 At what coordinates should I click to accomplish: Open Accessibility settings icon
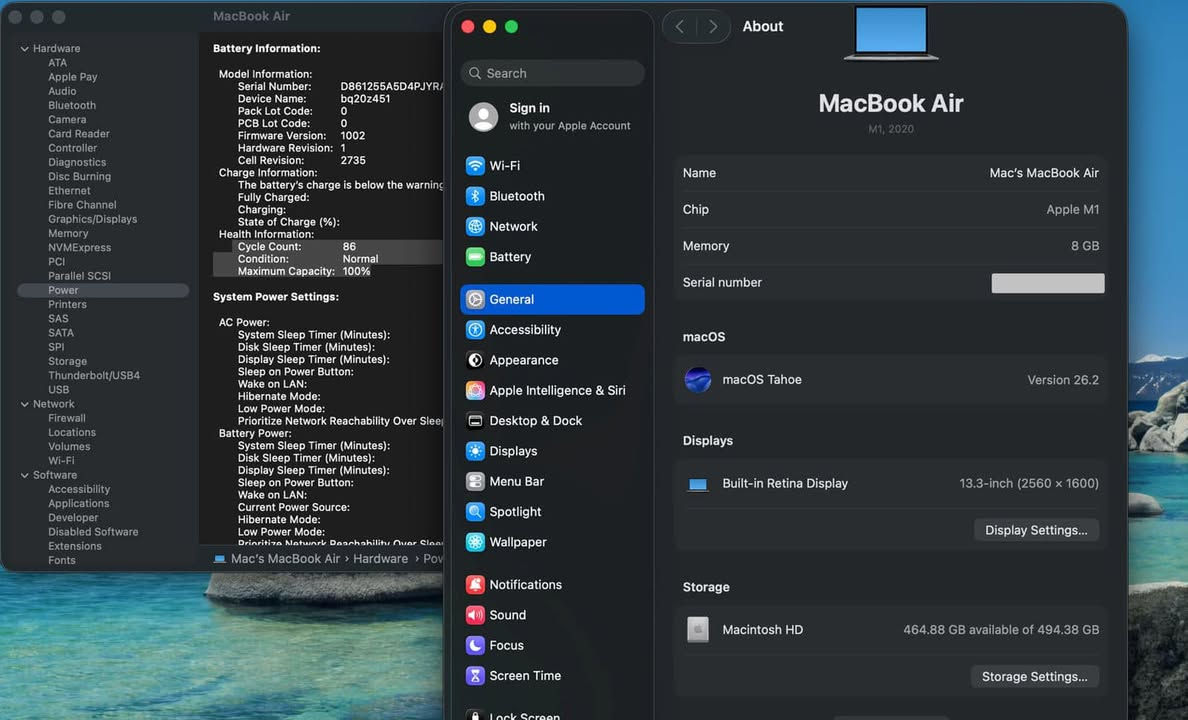[x=476, y=330]
